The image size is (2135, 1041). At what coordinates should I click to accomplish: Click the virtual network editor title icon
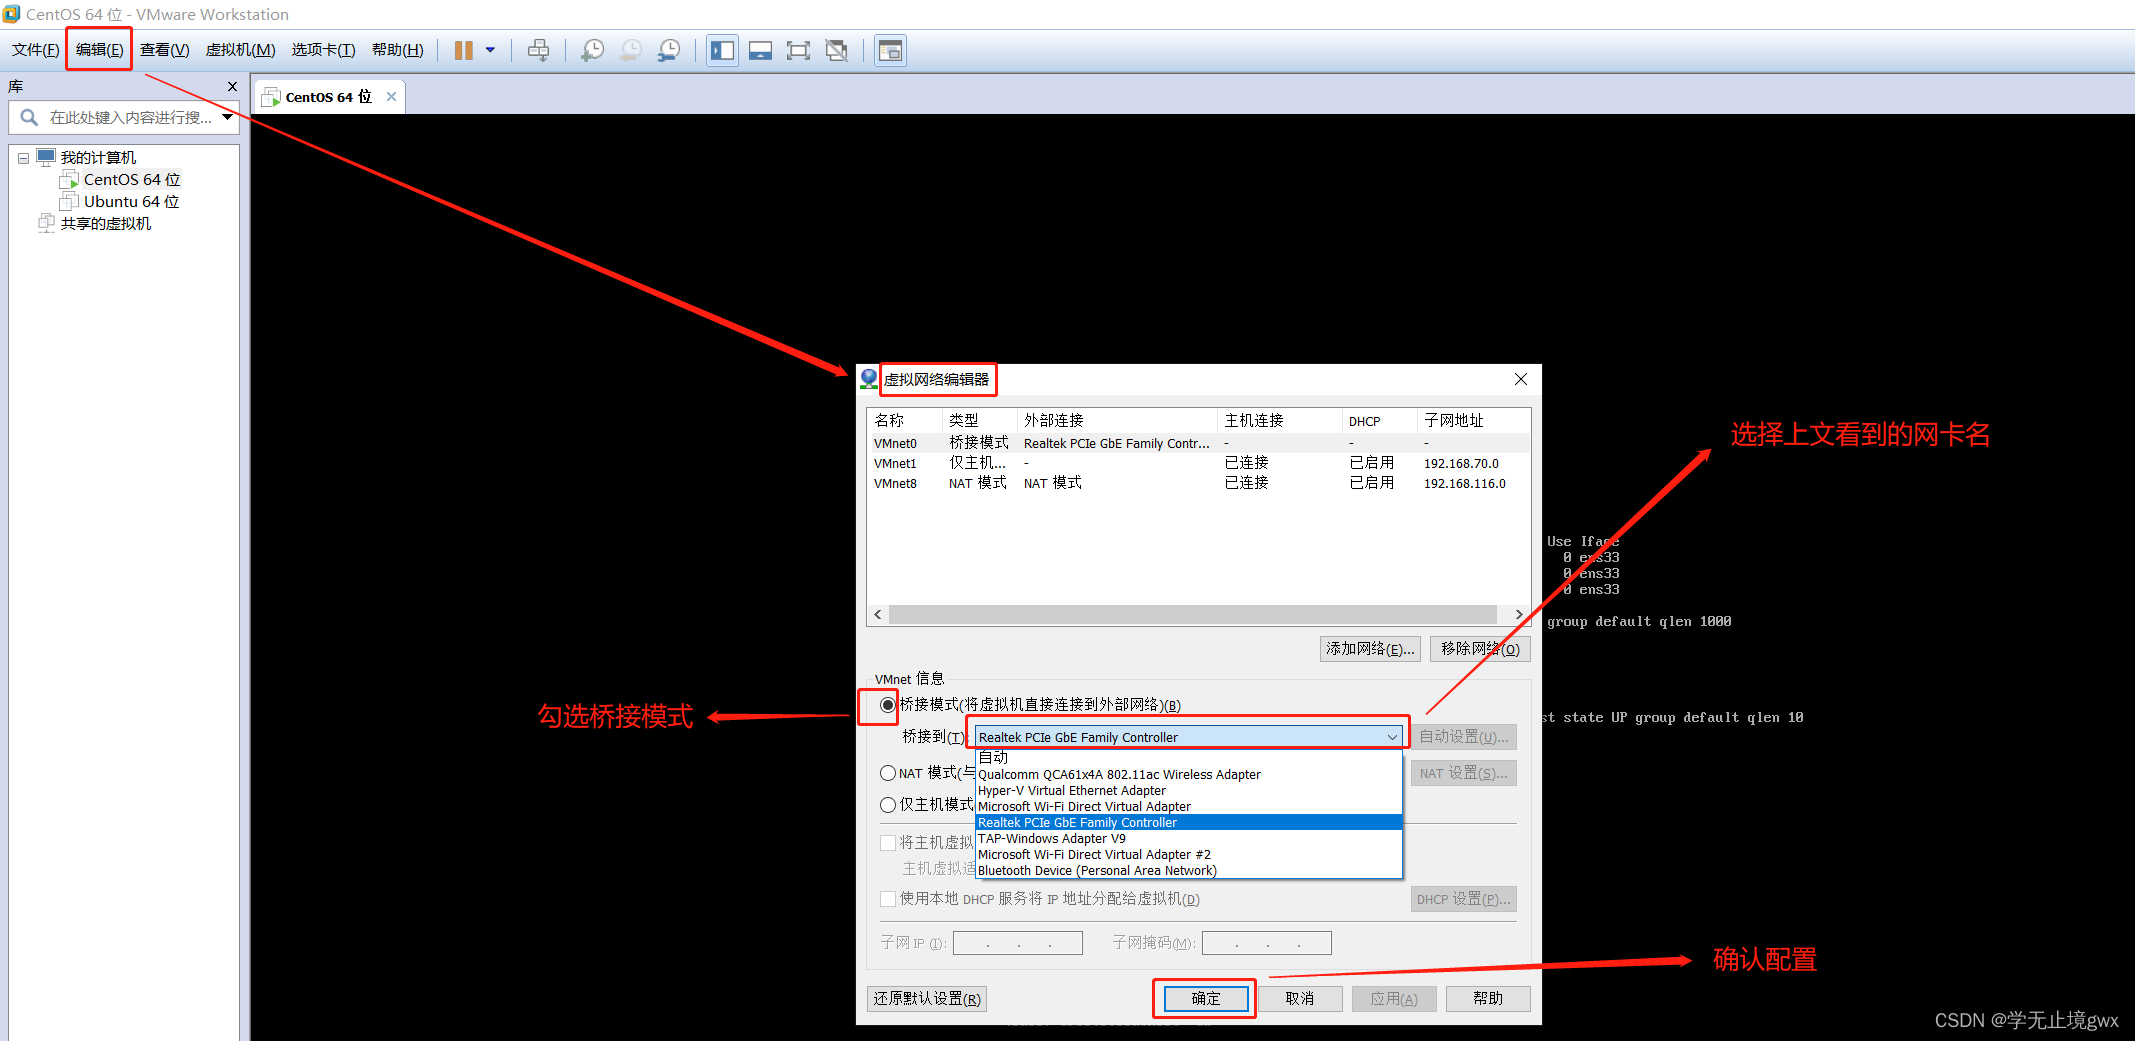pos(869,379)
